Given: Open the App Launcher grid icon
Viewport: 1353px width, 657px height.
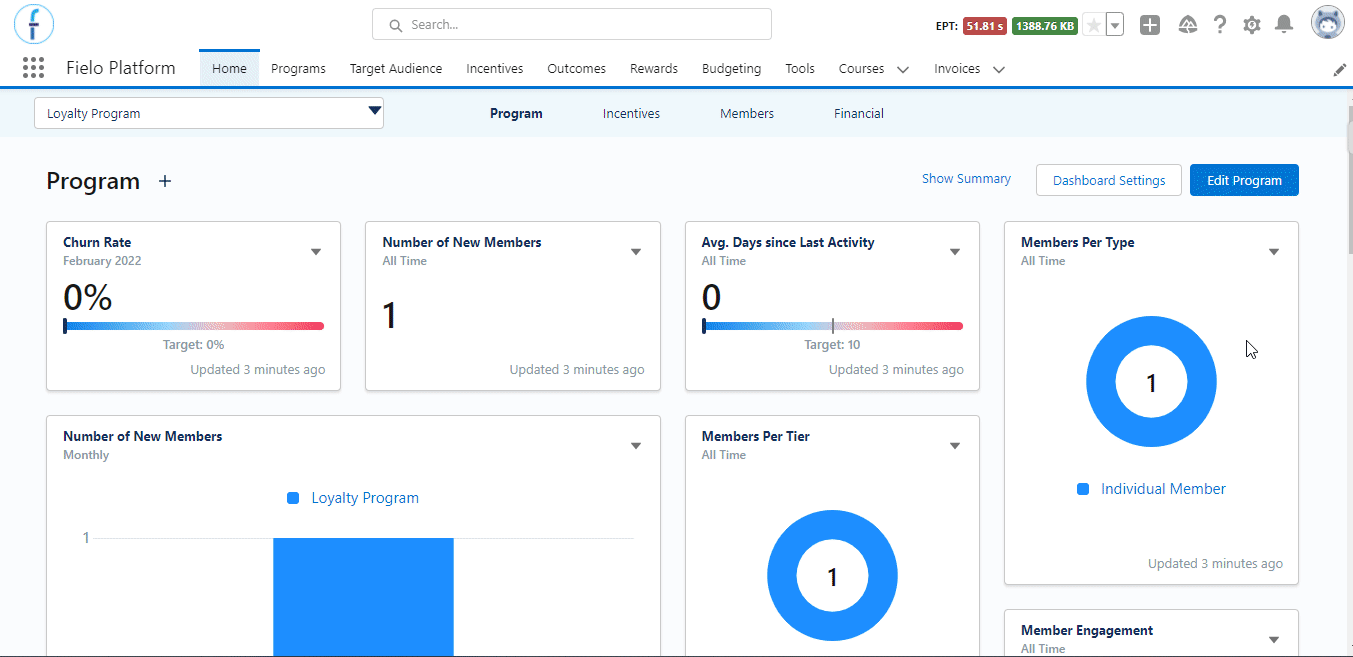Looking at the screenshot, I should pyautogui.click(x=33, y=68).
